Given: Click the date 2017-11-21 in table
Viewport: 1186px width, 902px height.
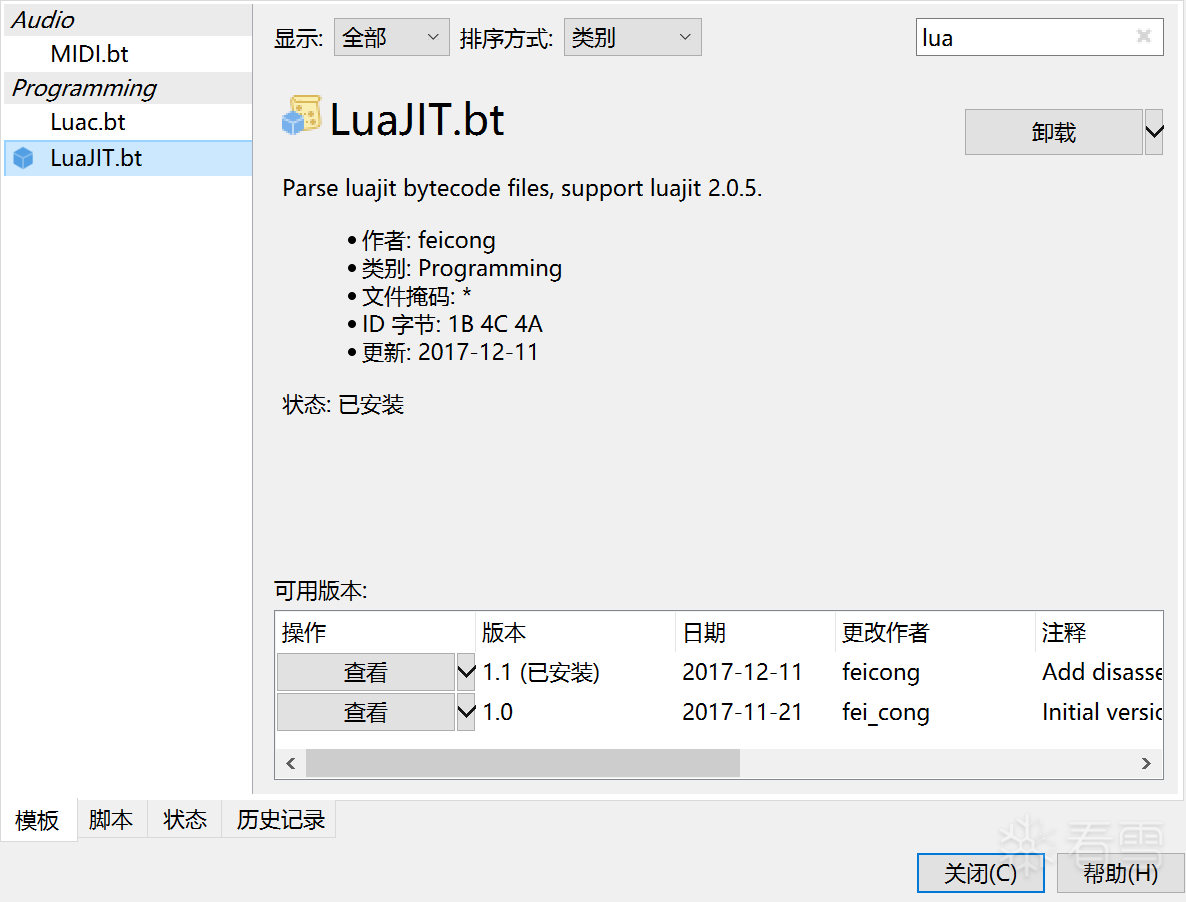Looking at the screenshot, I should pos(742,711).
